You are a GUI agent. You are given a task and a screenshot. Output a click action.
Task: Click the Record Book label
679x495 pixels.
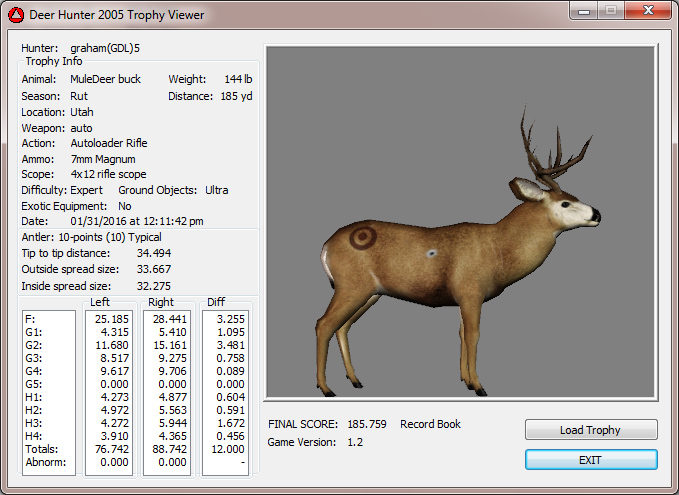[430, 424]
